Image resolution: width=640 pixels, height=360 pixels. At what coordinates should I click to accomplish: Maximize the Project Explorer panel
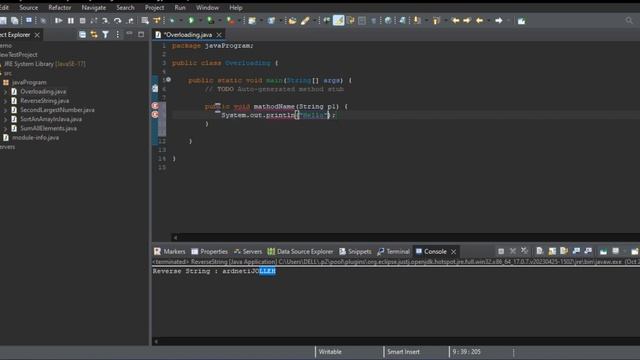(141, 34)
